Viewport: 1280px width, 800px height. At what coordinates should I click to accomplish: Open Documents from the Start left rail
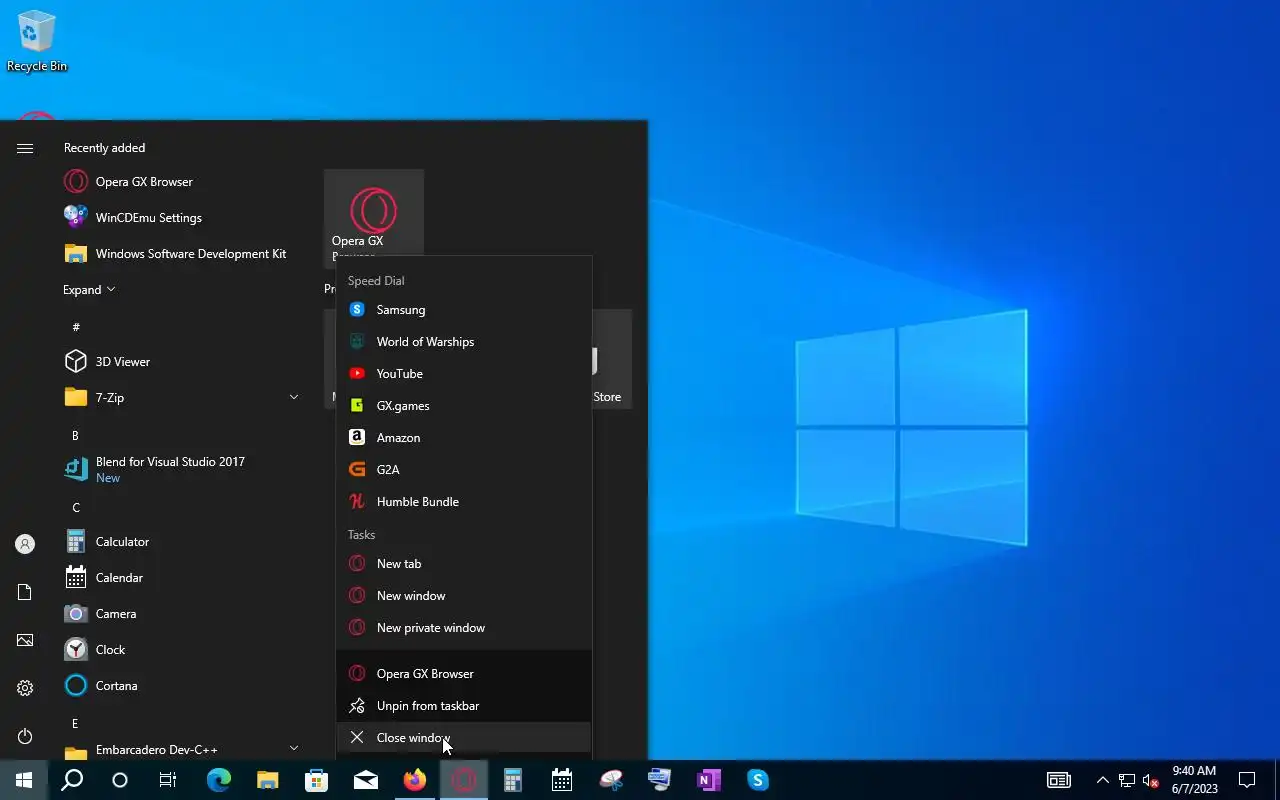25,592
